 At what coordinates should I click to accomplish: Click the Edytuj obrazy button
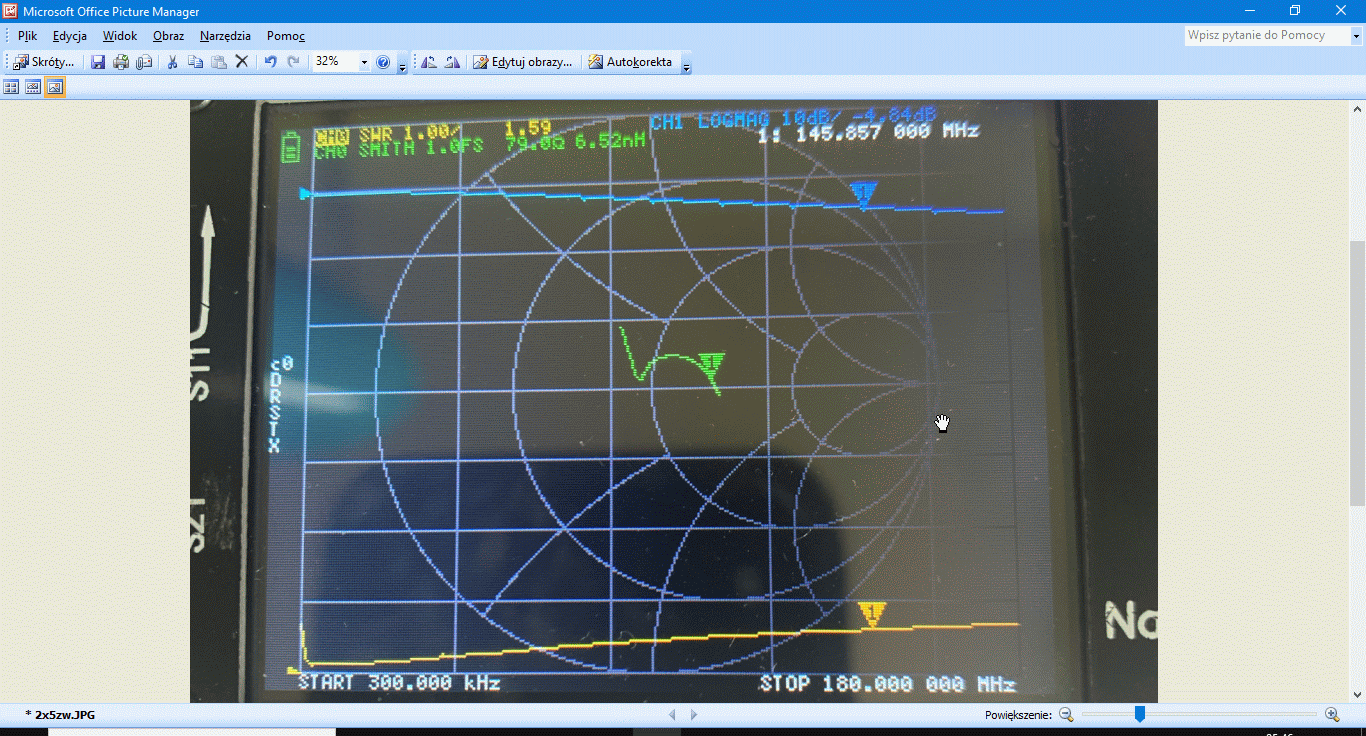(523, 62)
